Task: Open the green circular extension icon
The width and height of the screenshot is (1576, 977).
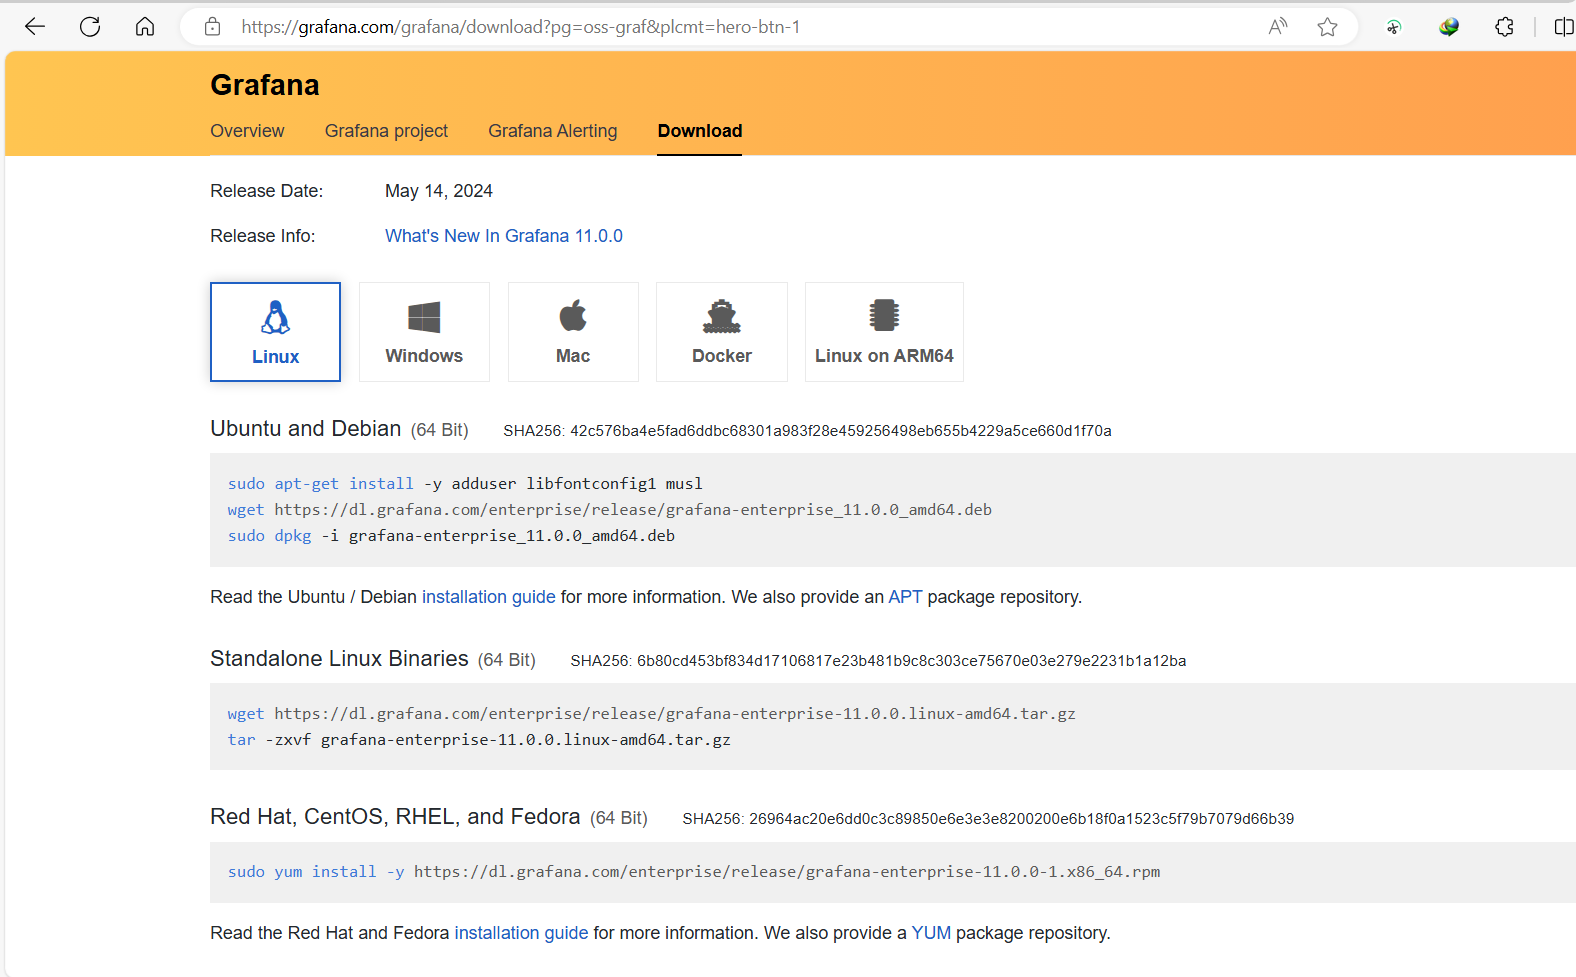Action: click(x=1393, y=27)
